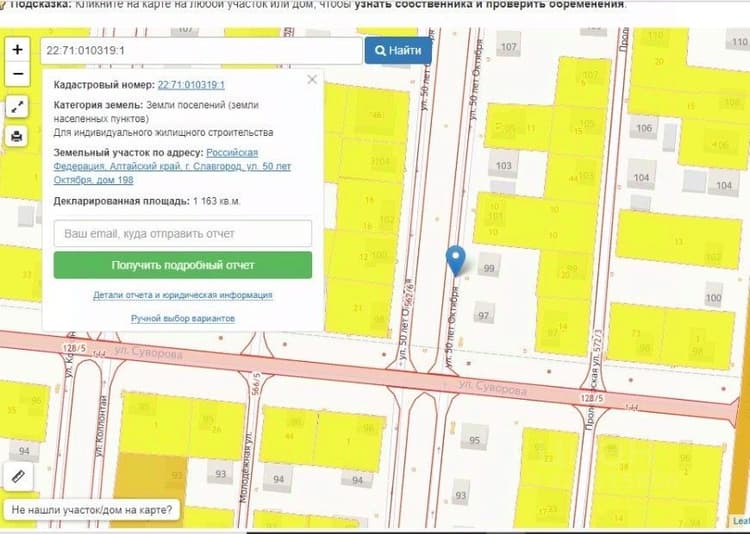Screen dimensions: 750x534
Task: Print the map via printer icon
Action: [x=17, y=136]
